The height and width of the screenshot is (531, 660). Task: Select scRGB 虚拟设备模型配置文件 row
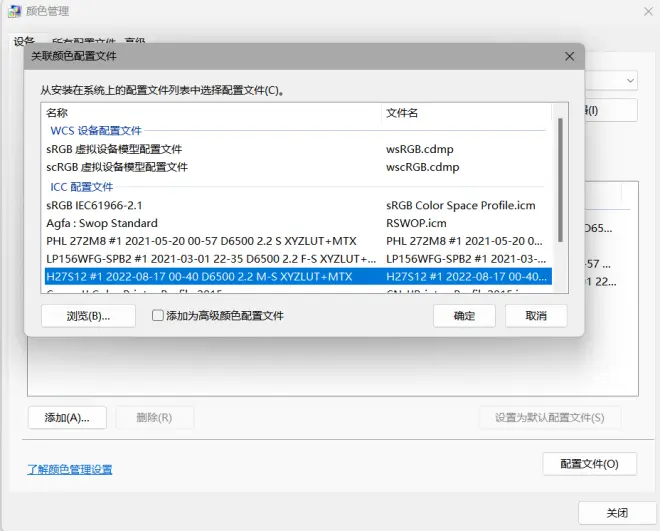tap(298, 167)
